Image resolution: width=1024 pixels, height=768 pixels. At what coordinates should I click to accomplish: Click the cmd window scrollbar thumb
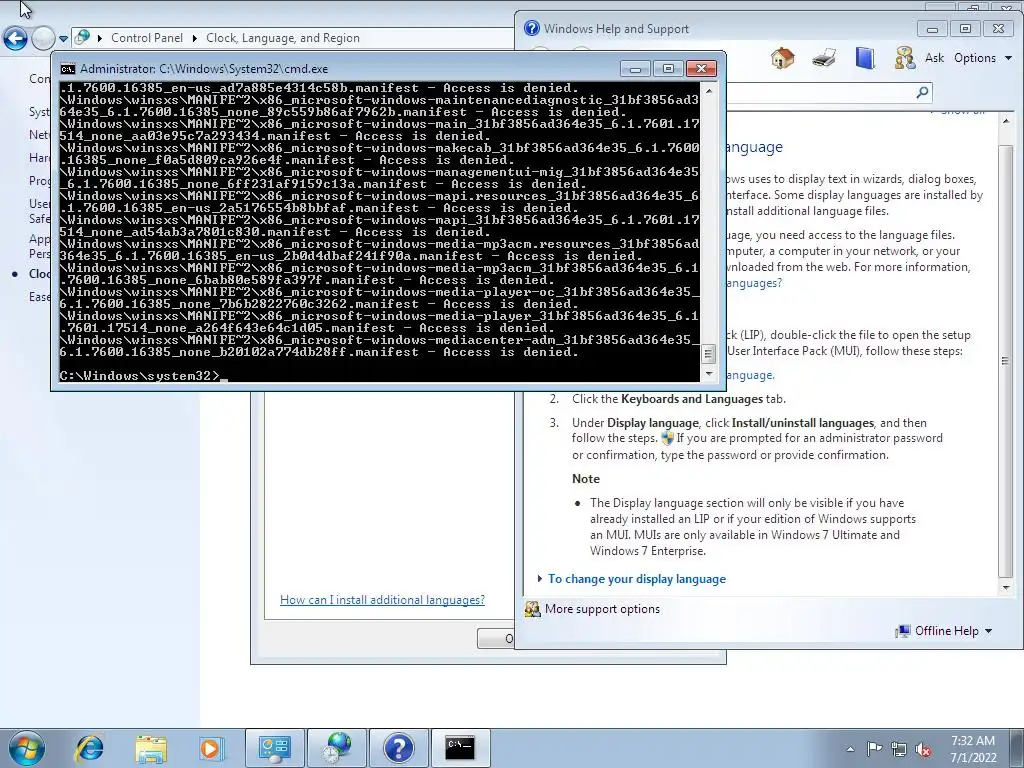click(x=709, y=354)
